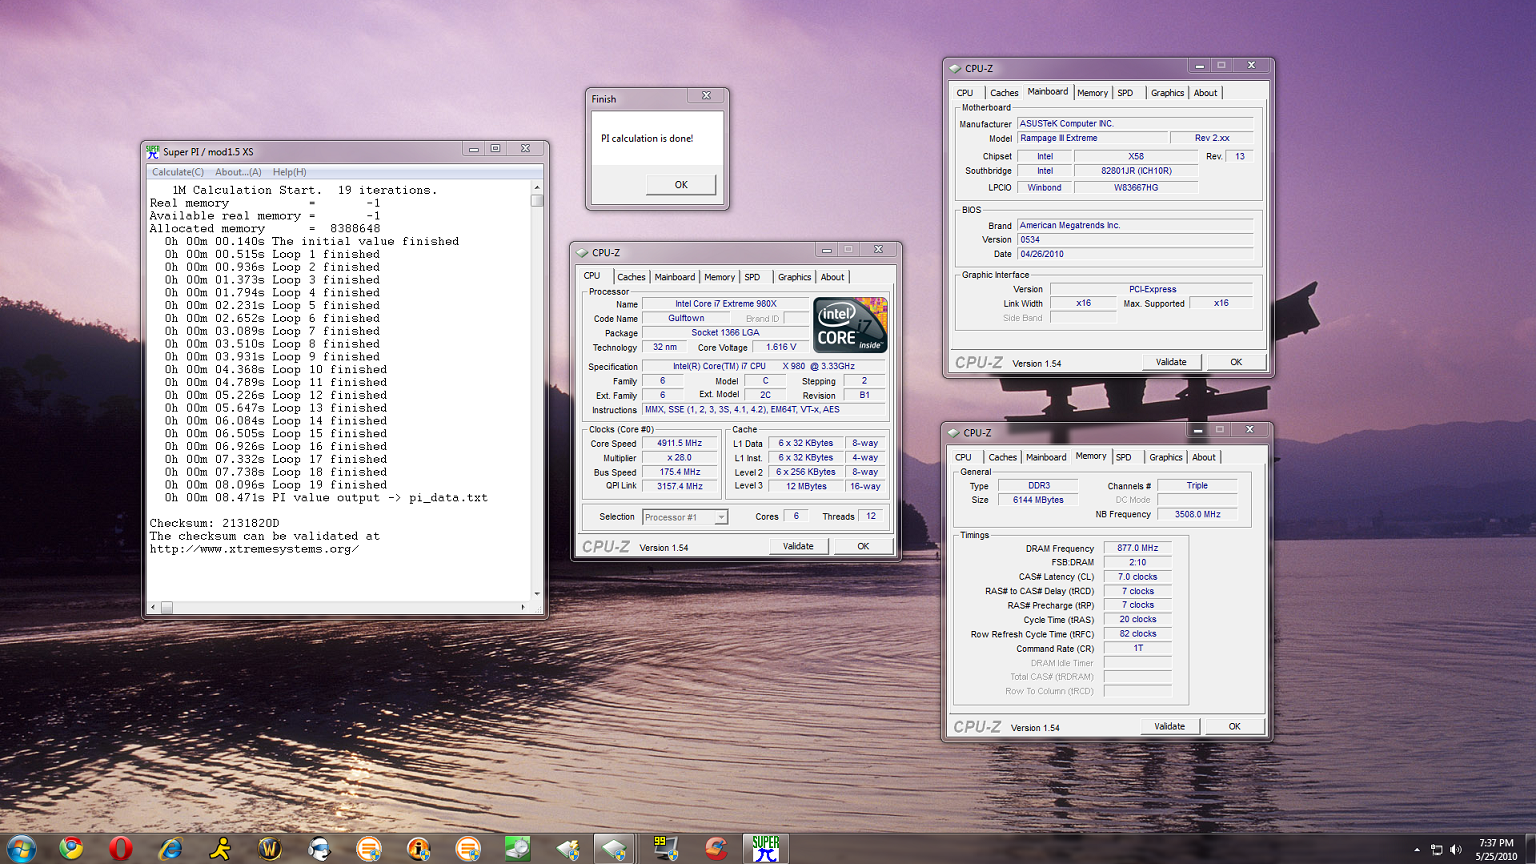This screenshot has width=1536, height=864.
Task: Open green disk-with-clock taskbar icon
Action: (518, 848)
